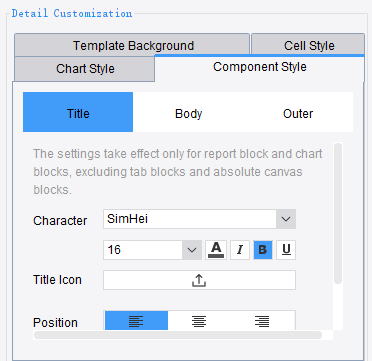Click the Detail Customization heading
The width and height of the screenshot is (372, 361).
click(x=72, y=13)
